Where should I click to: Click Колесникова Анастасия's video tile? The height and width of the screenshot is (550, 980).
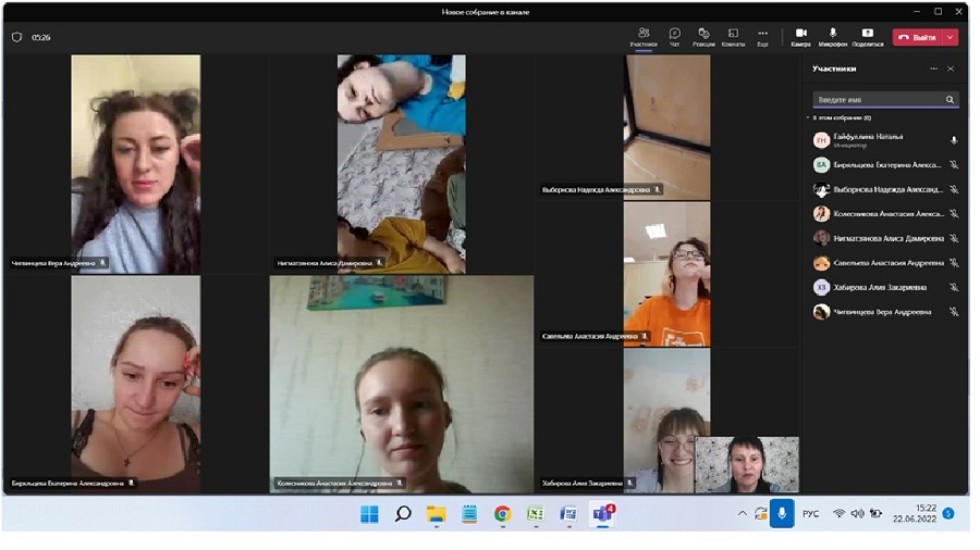tap(401, 385)
